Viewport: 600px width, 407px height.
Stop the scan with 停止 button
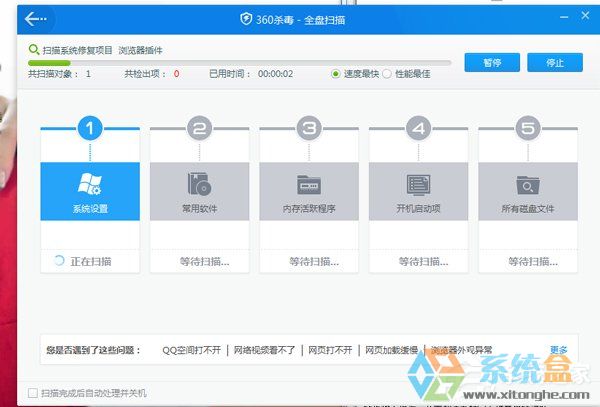click(555, 62)
